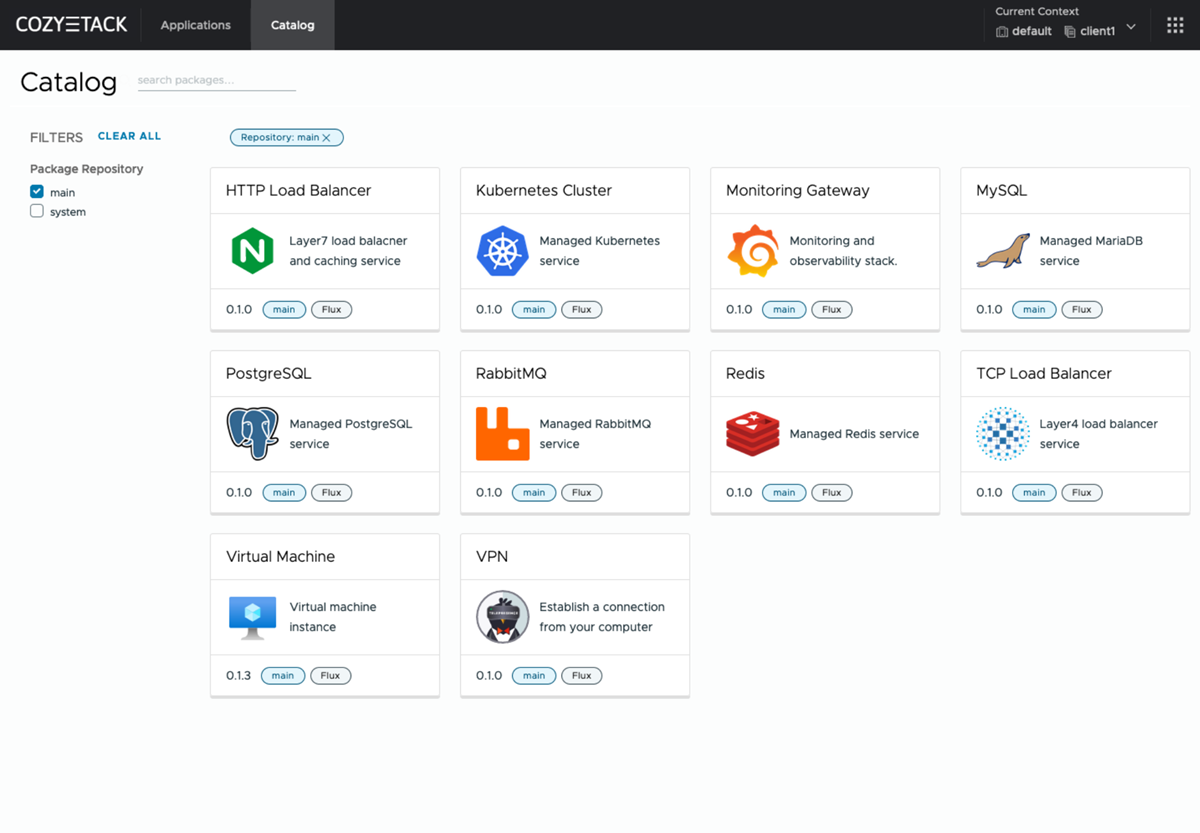Image resolution: width=1200 pixels, height=833 pixels.
Task: Open the apps grid icon in header
Action: (x=1175, y=25)
